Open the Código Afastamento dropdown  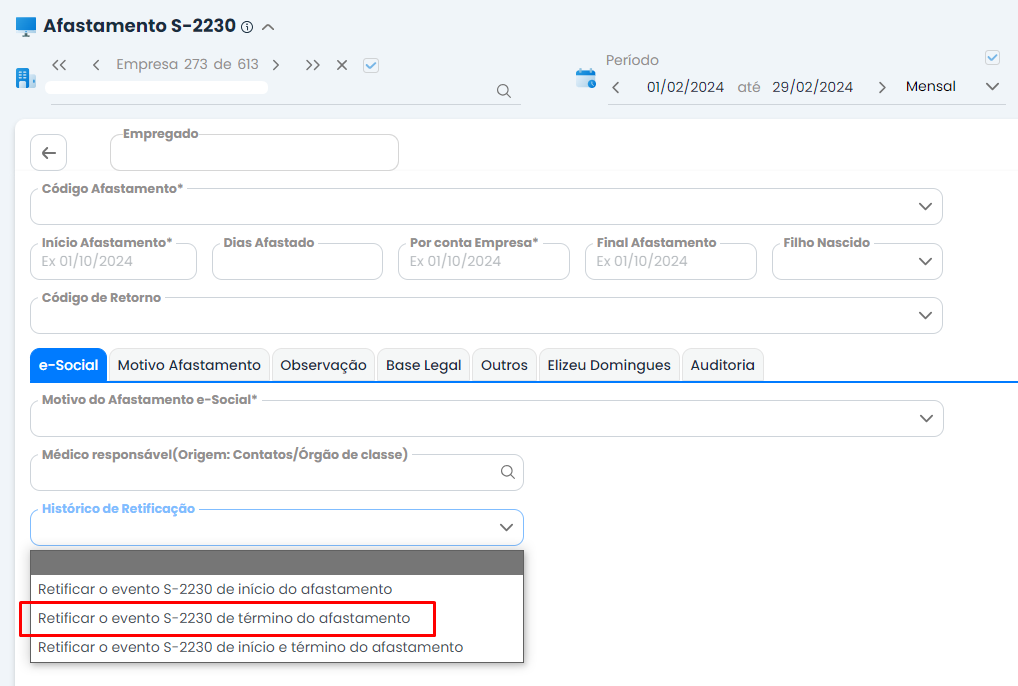[x=927, y=206]
